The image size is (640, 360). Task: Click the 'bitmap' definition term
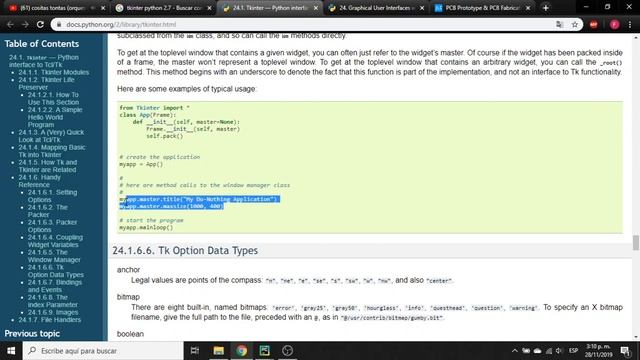coord(128,297)
